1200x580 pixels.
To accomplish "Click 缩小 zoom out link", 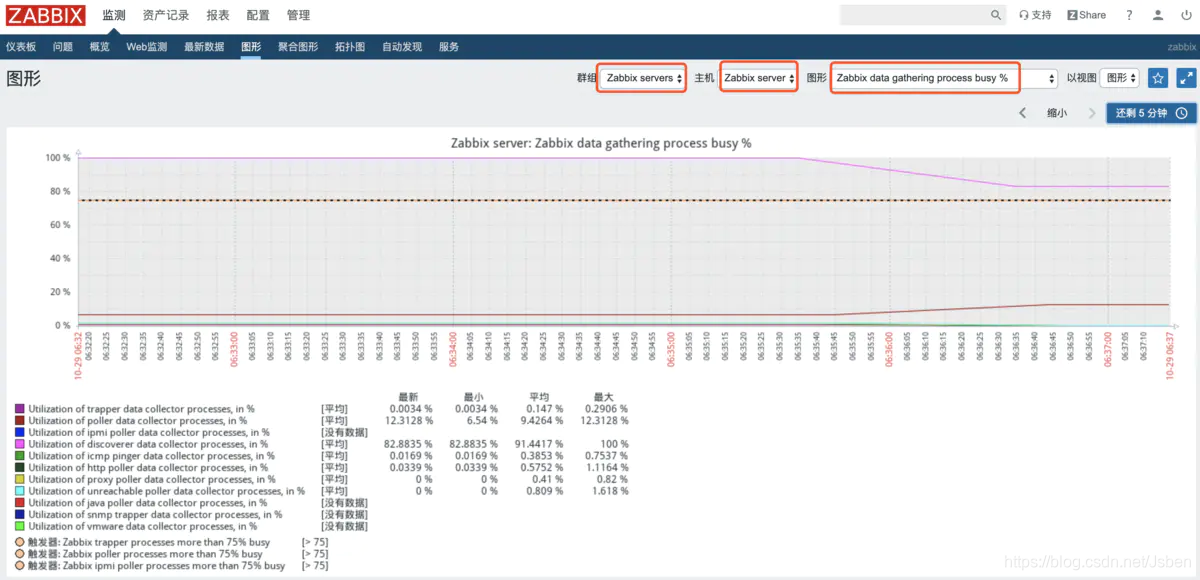I will [x=1057, y=113].
